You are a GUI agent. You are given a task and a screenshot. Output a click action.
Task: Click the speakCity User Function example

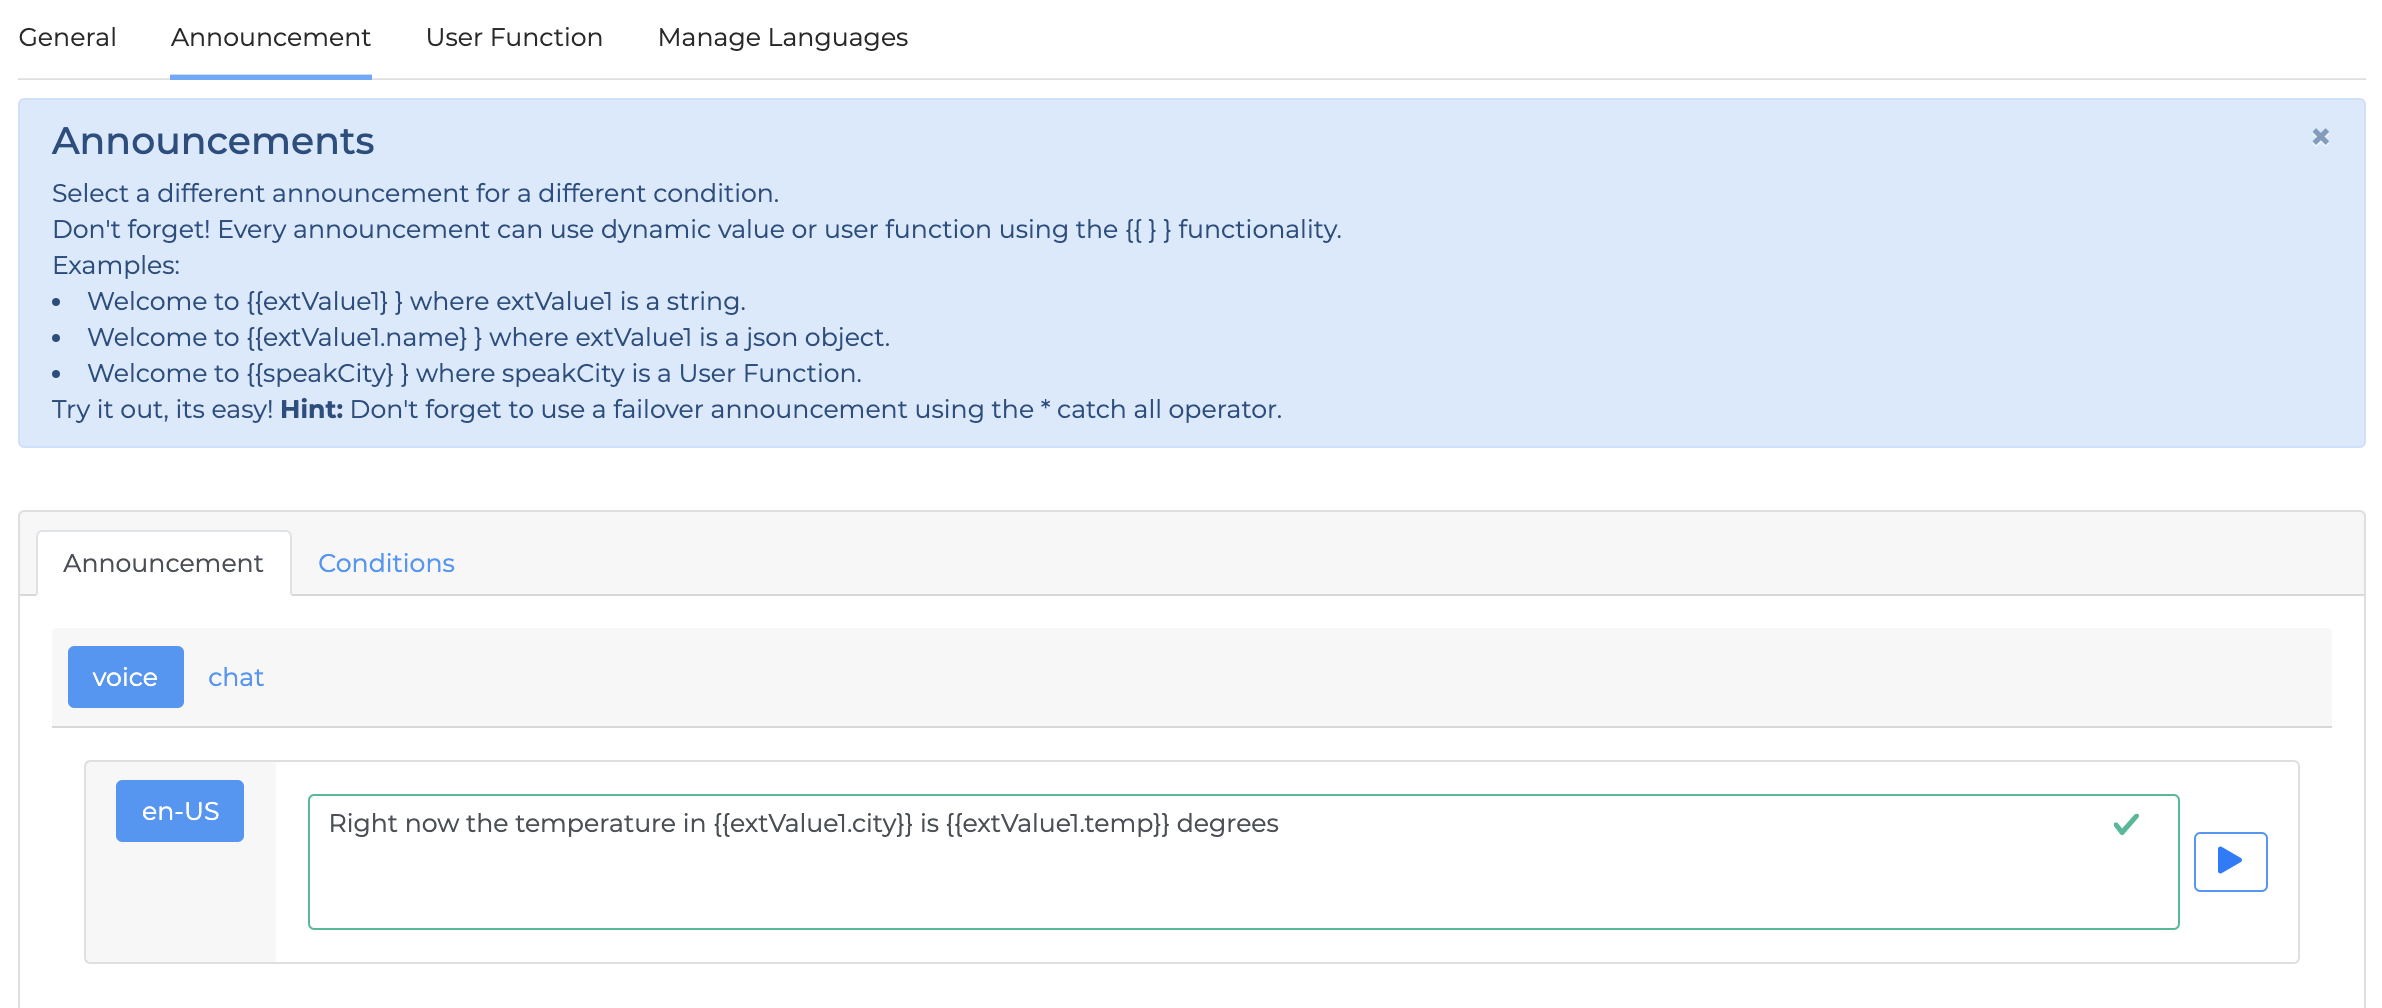click(474, 374)
